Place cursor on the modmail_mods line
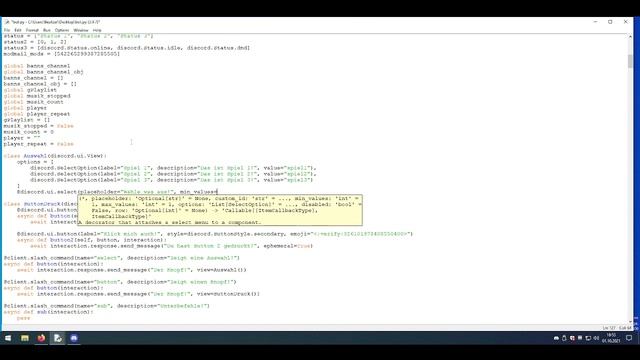640x360 pixels. point(62,54)
